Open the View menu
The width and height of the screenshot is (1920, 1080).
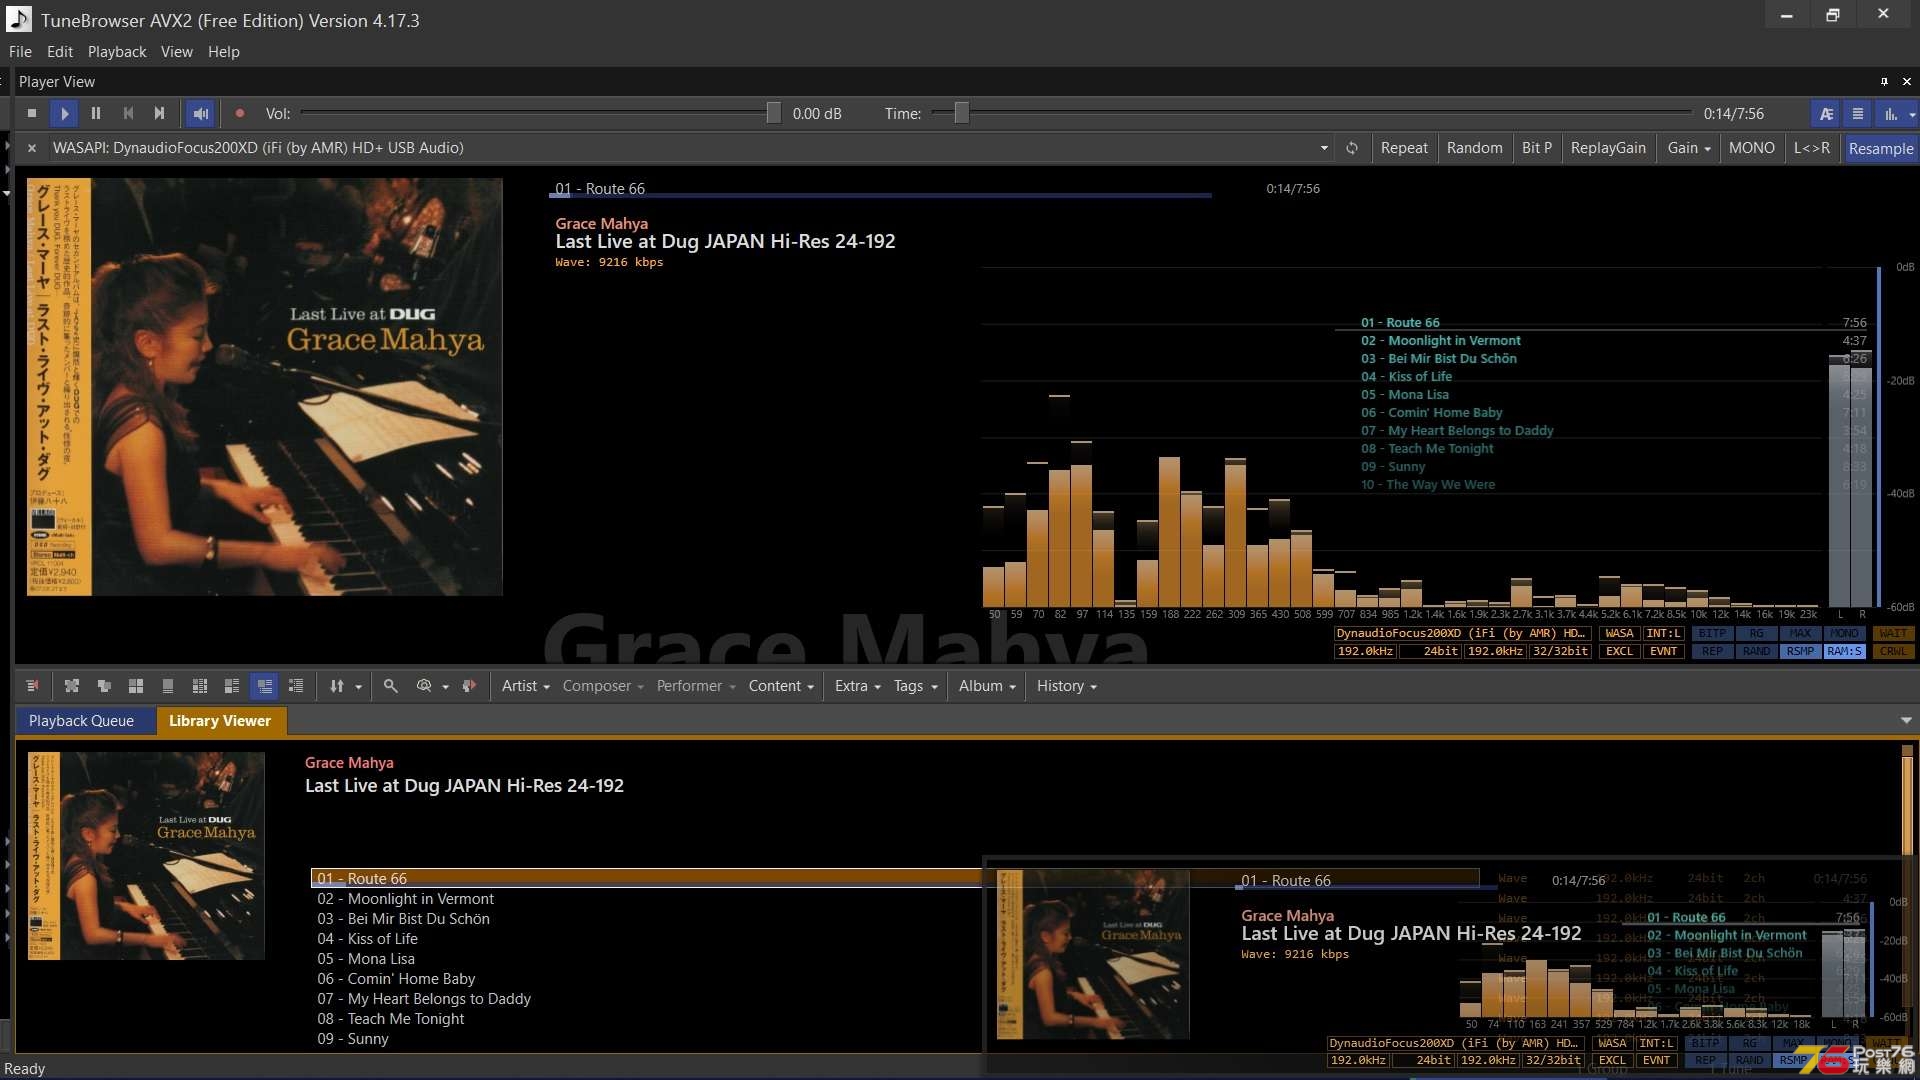[177, 52]
